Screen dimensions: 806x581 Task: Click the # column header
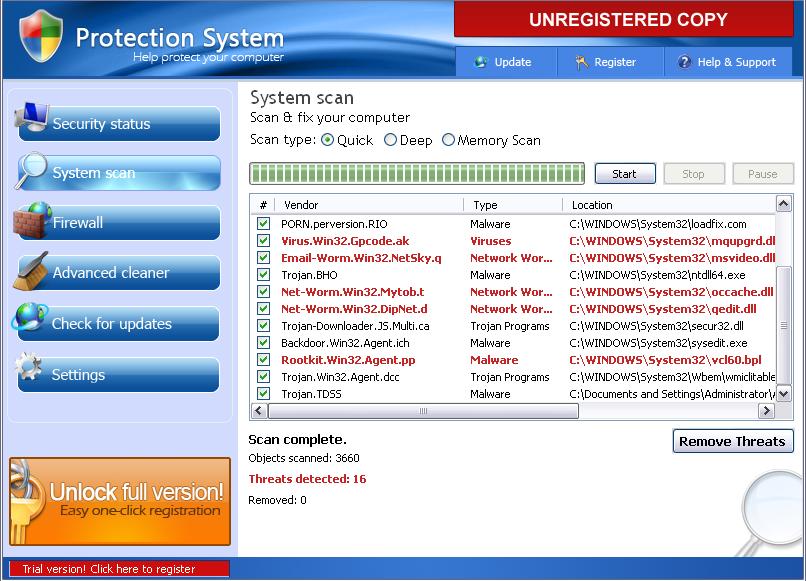263,205
